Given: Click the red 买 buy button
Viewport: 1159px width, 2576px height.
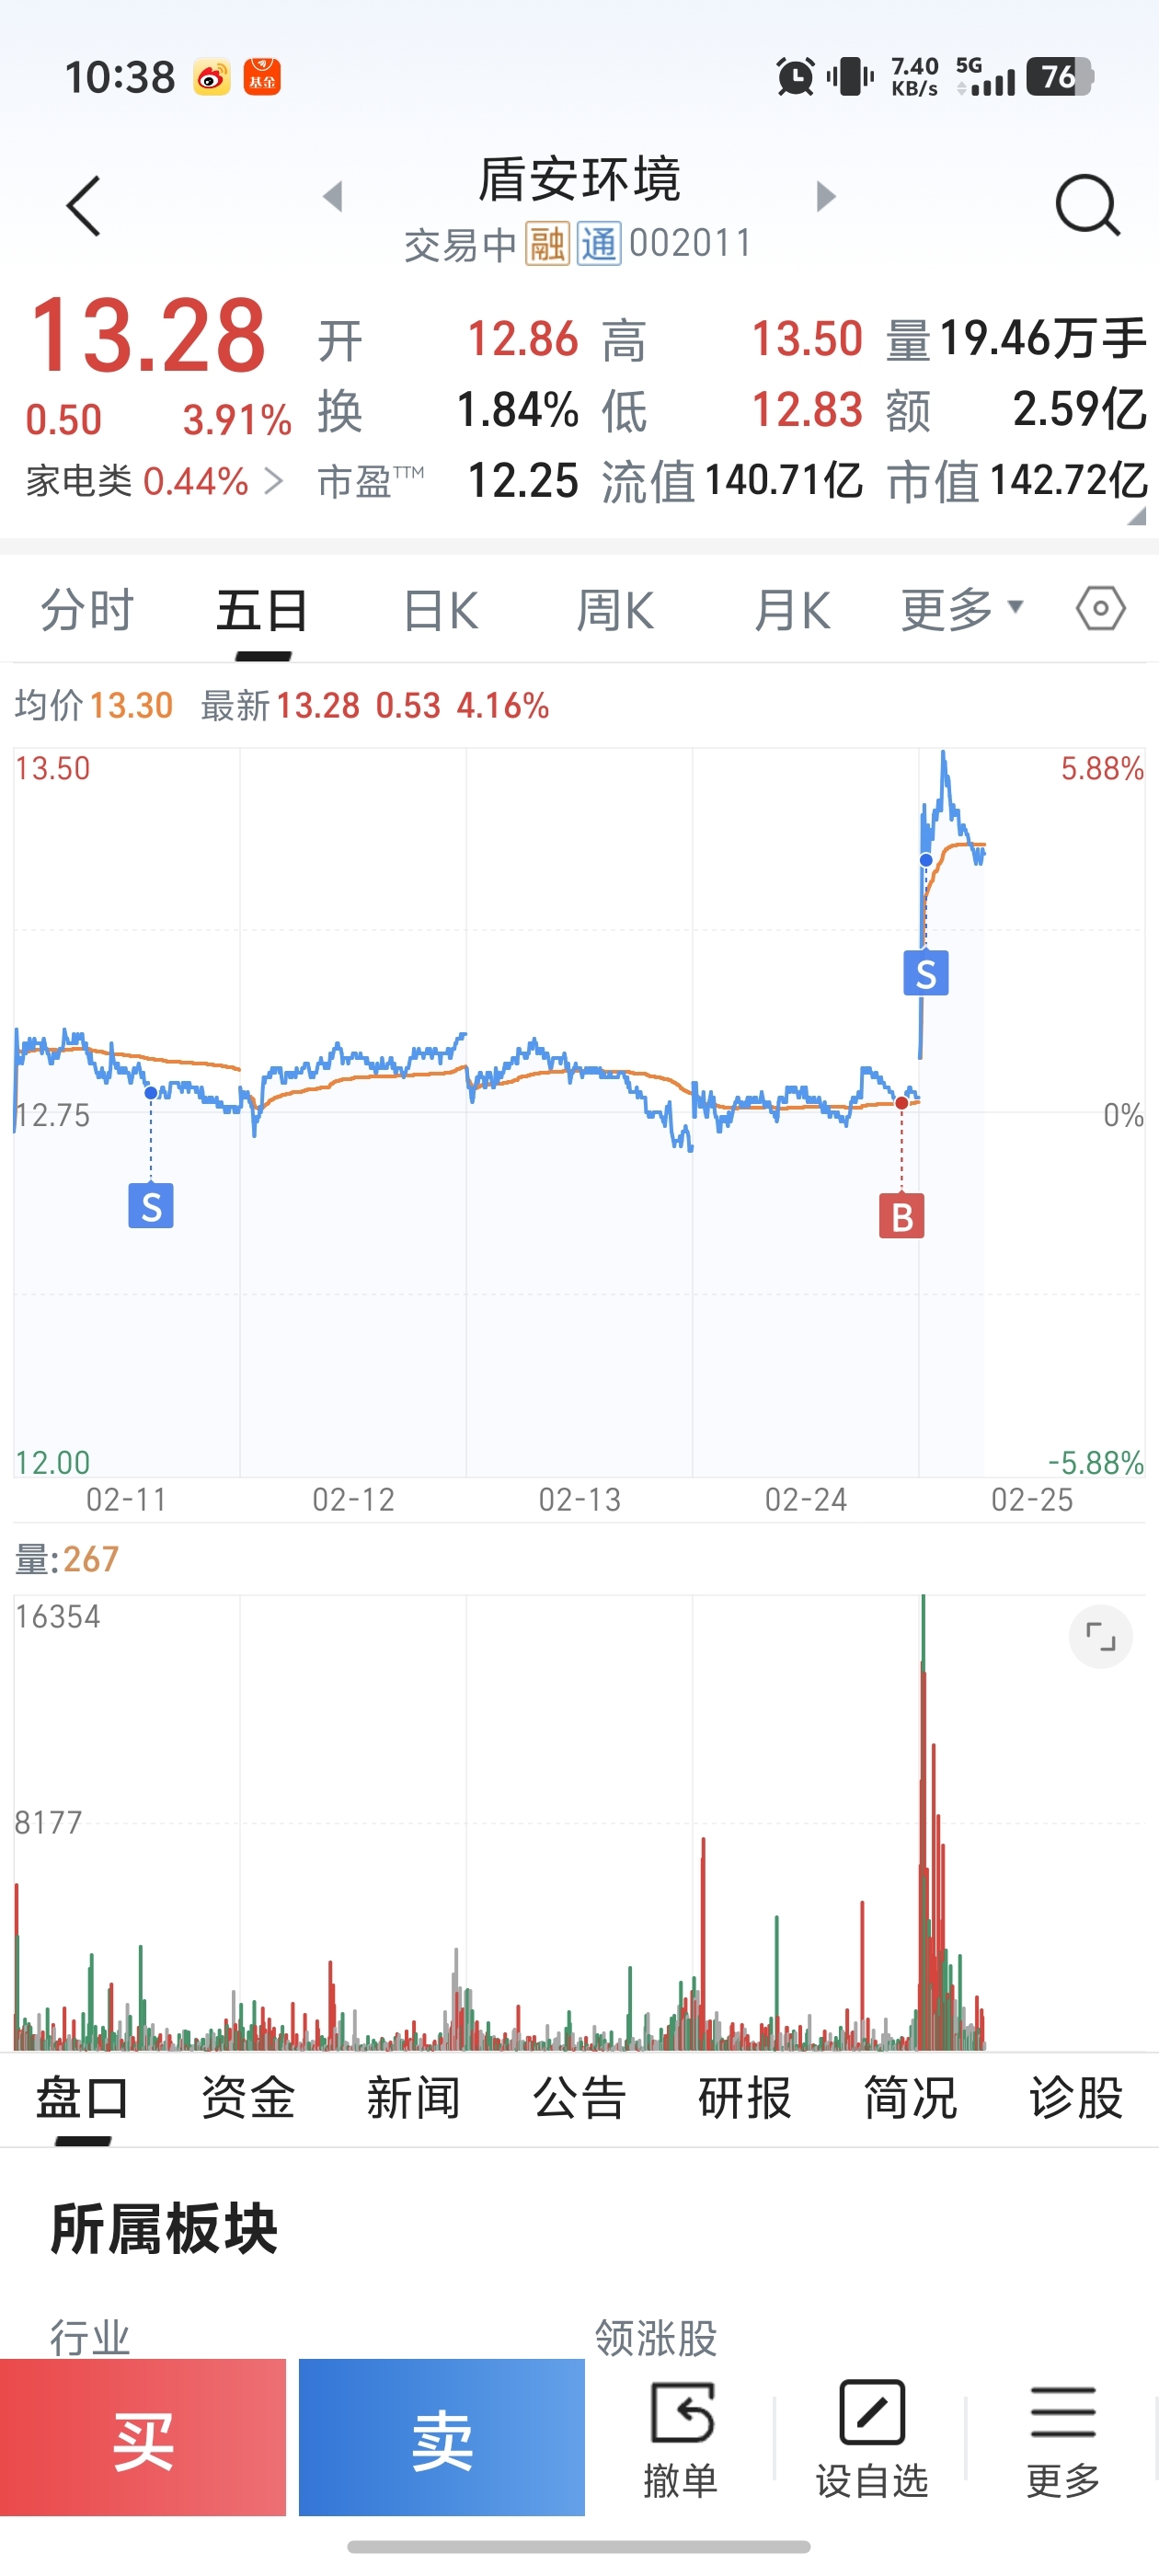Looking at the screenshot, I should [143, 2437].
